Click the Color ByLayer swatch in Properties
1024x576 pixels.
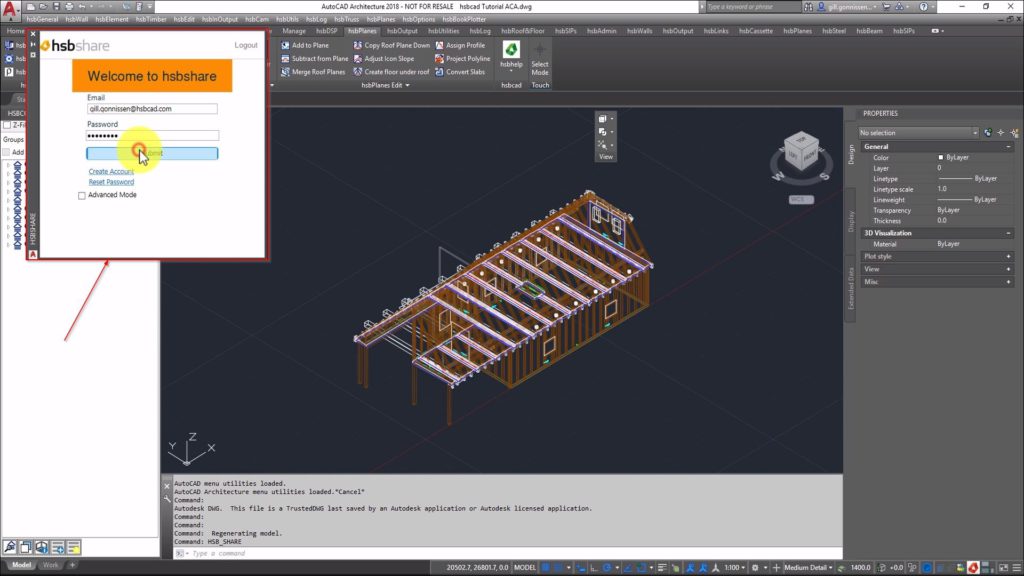click(940, 157)
